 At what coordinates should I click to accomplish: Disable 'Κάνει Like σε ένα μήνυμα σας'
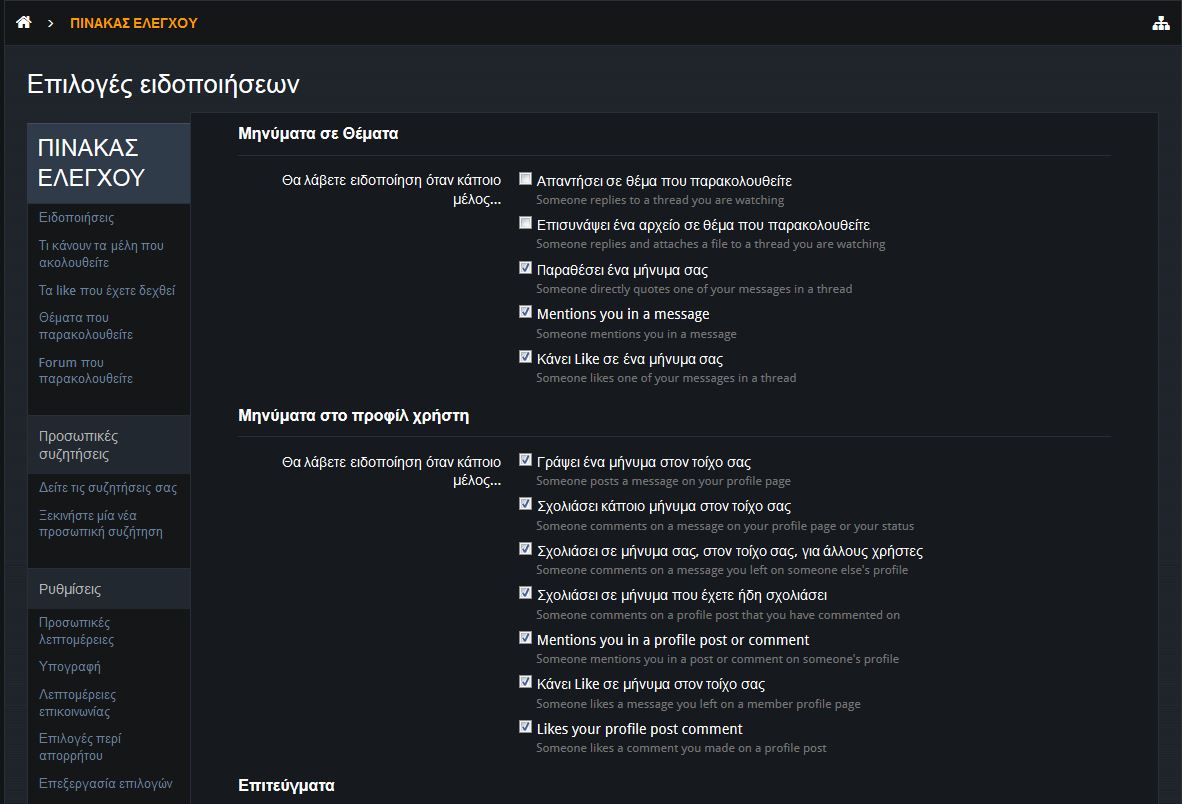[x=525, y=356]
